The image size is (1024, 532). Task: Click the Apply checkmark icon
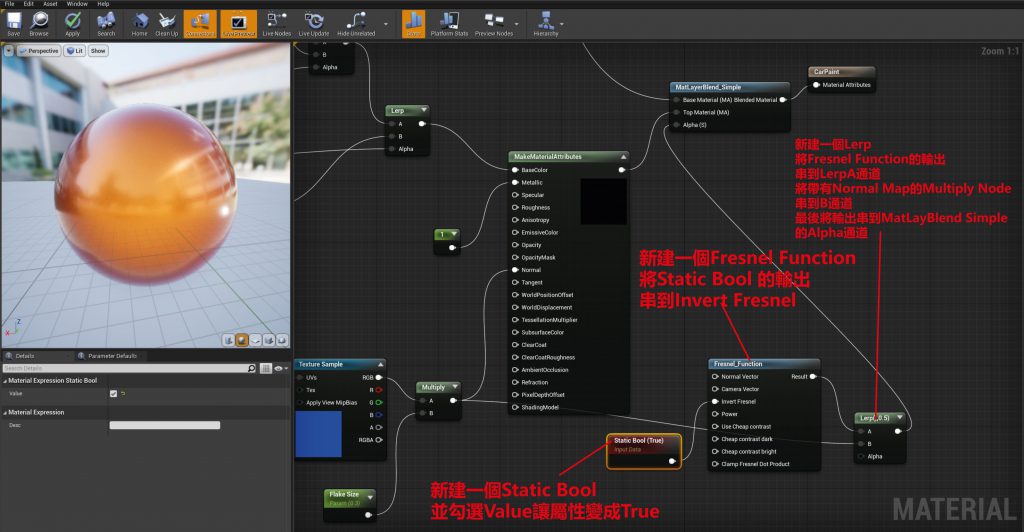[72, 22]
